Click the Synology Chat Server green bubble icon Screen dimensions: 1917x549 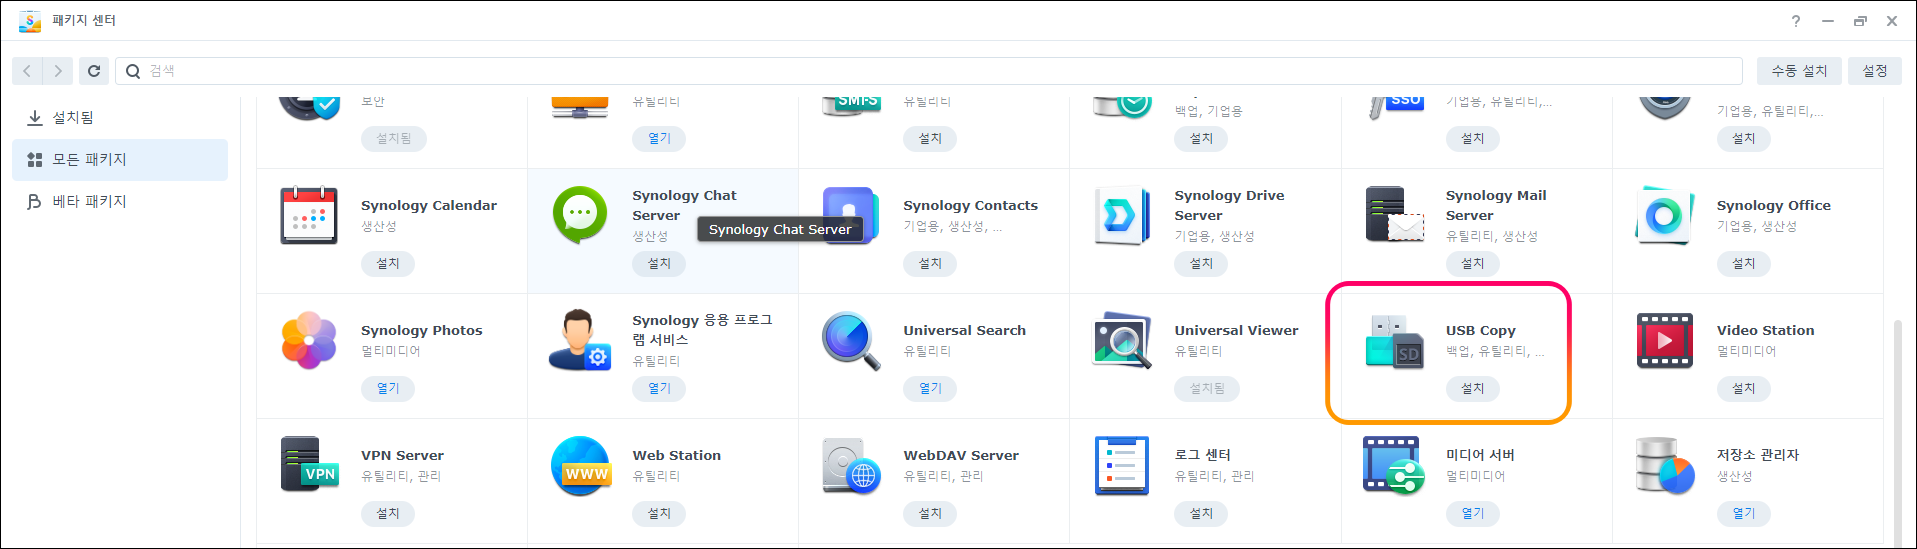(580, 215)
